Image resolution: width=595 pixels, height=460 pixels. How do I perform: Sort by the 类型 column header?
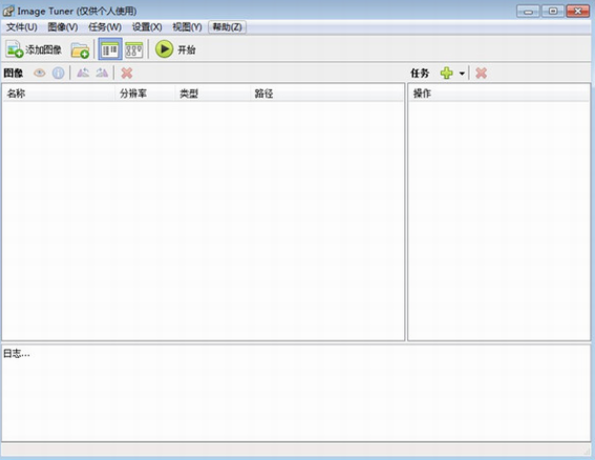pos(212,93)
